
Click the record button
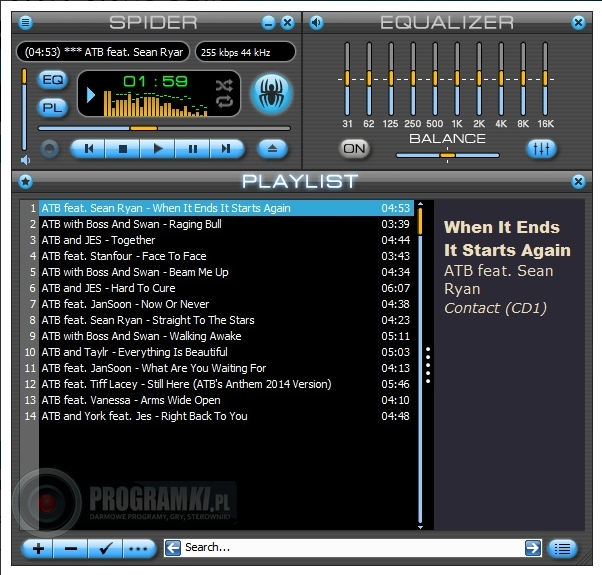[x=50, y=149]
